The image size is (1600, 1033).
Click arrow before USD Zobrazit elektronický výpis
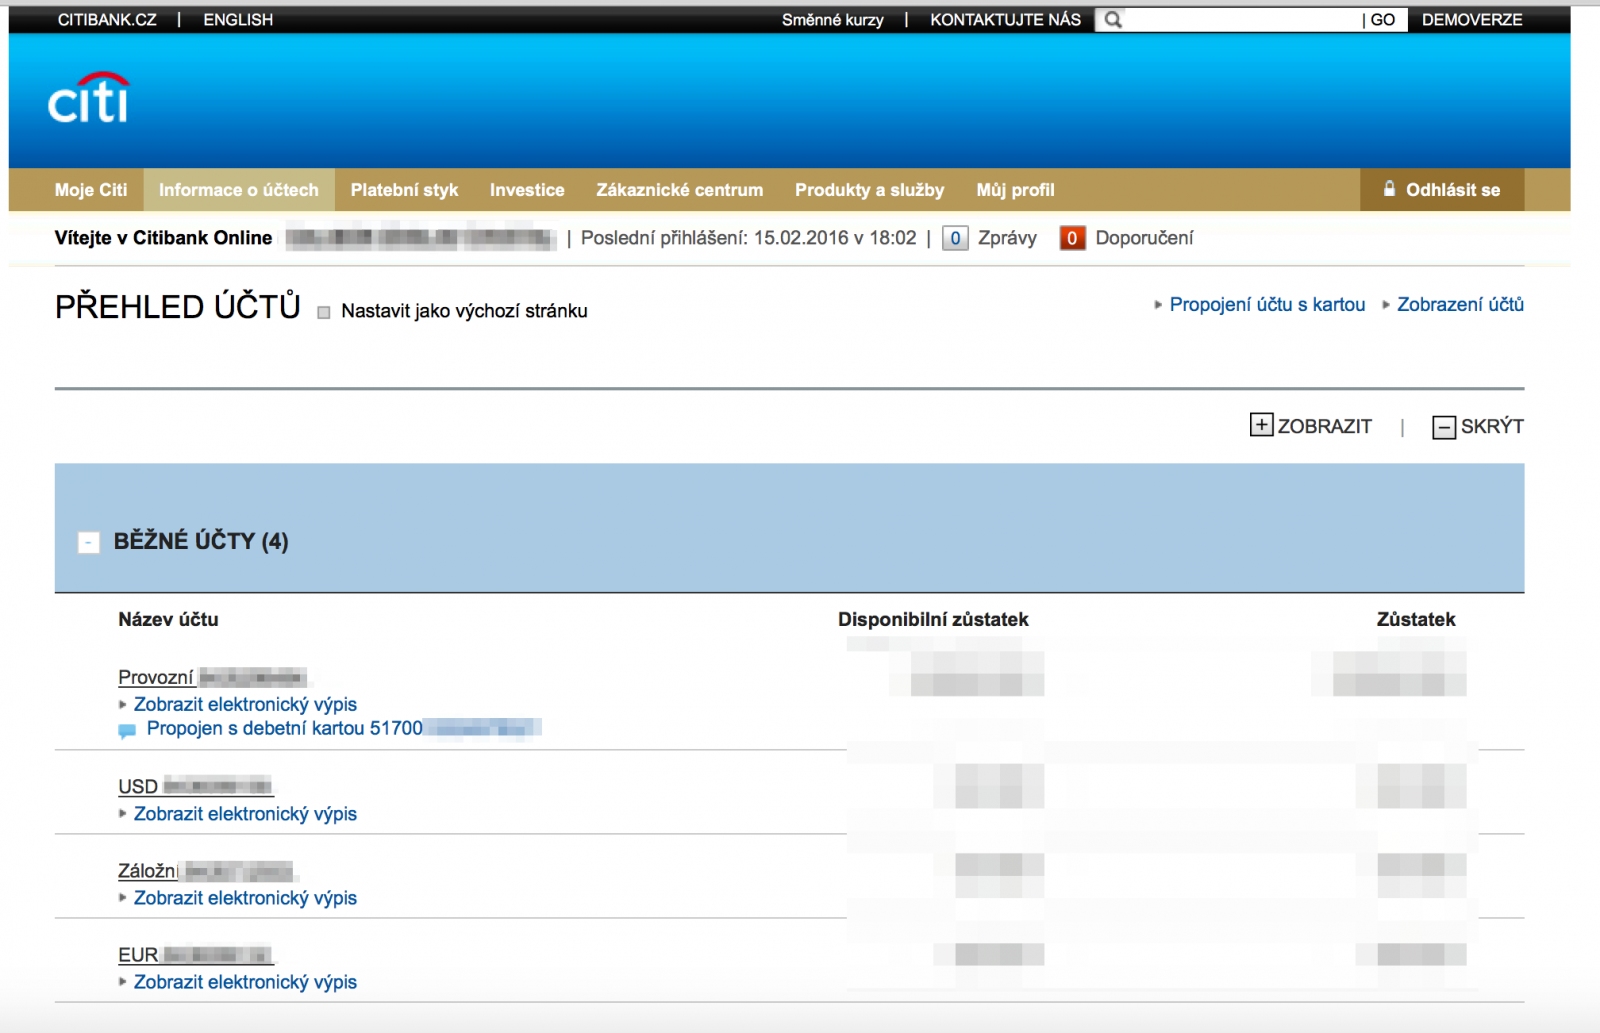pyautogui.click(x=123, y=814)
